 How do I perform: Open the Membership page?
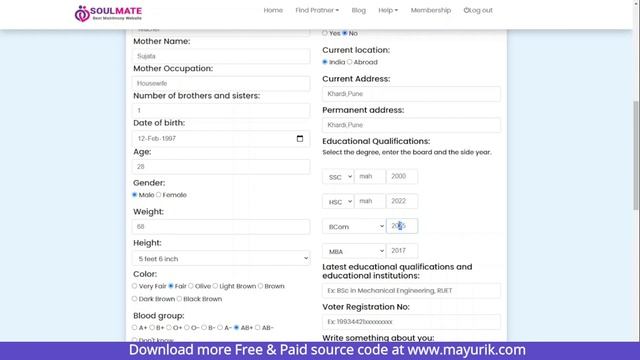[431, 10]
